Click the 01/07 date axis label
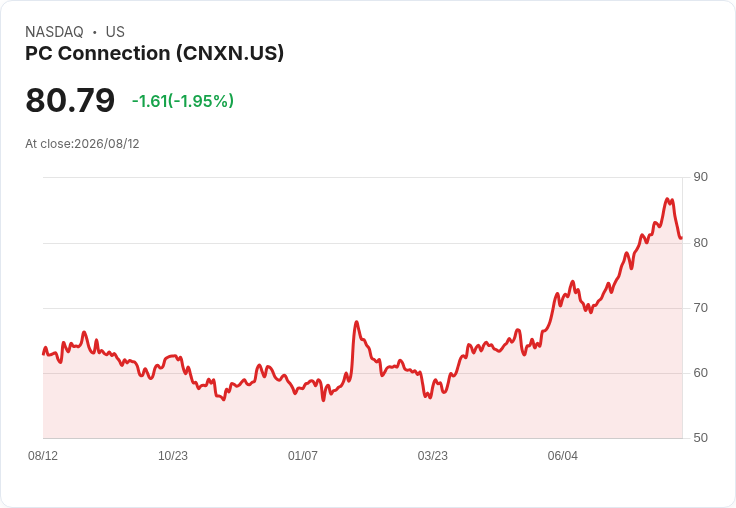This screenshot has height=508, width=736. [303, 455]
